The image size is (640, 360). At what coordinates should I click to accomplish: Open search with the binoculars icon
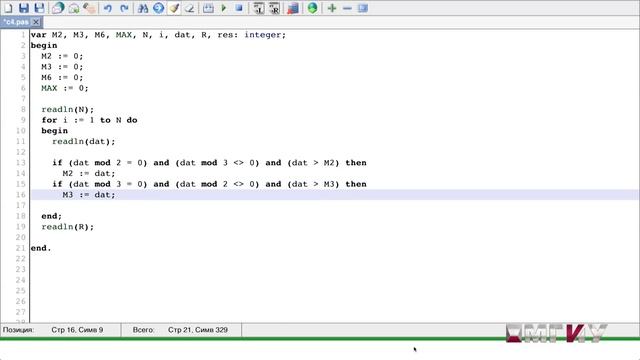[x=143, y=8]
